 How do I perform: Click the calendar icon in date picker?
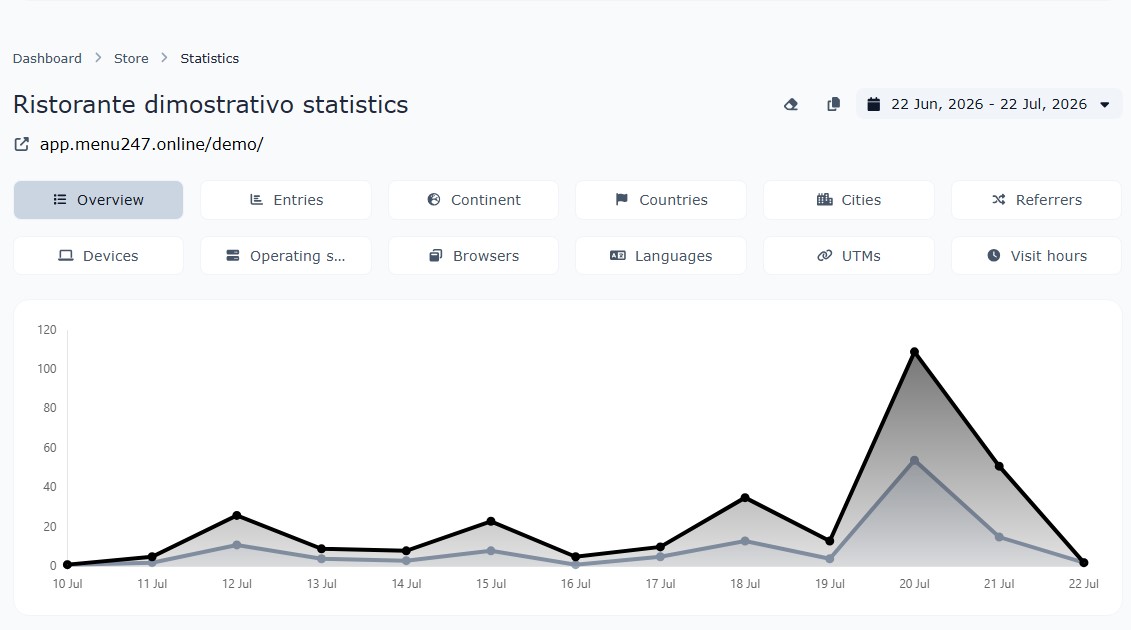coord(873,104)
